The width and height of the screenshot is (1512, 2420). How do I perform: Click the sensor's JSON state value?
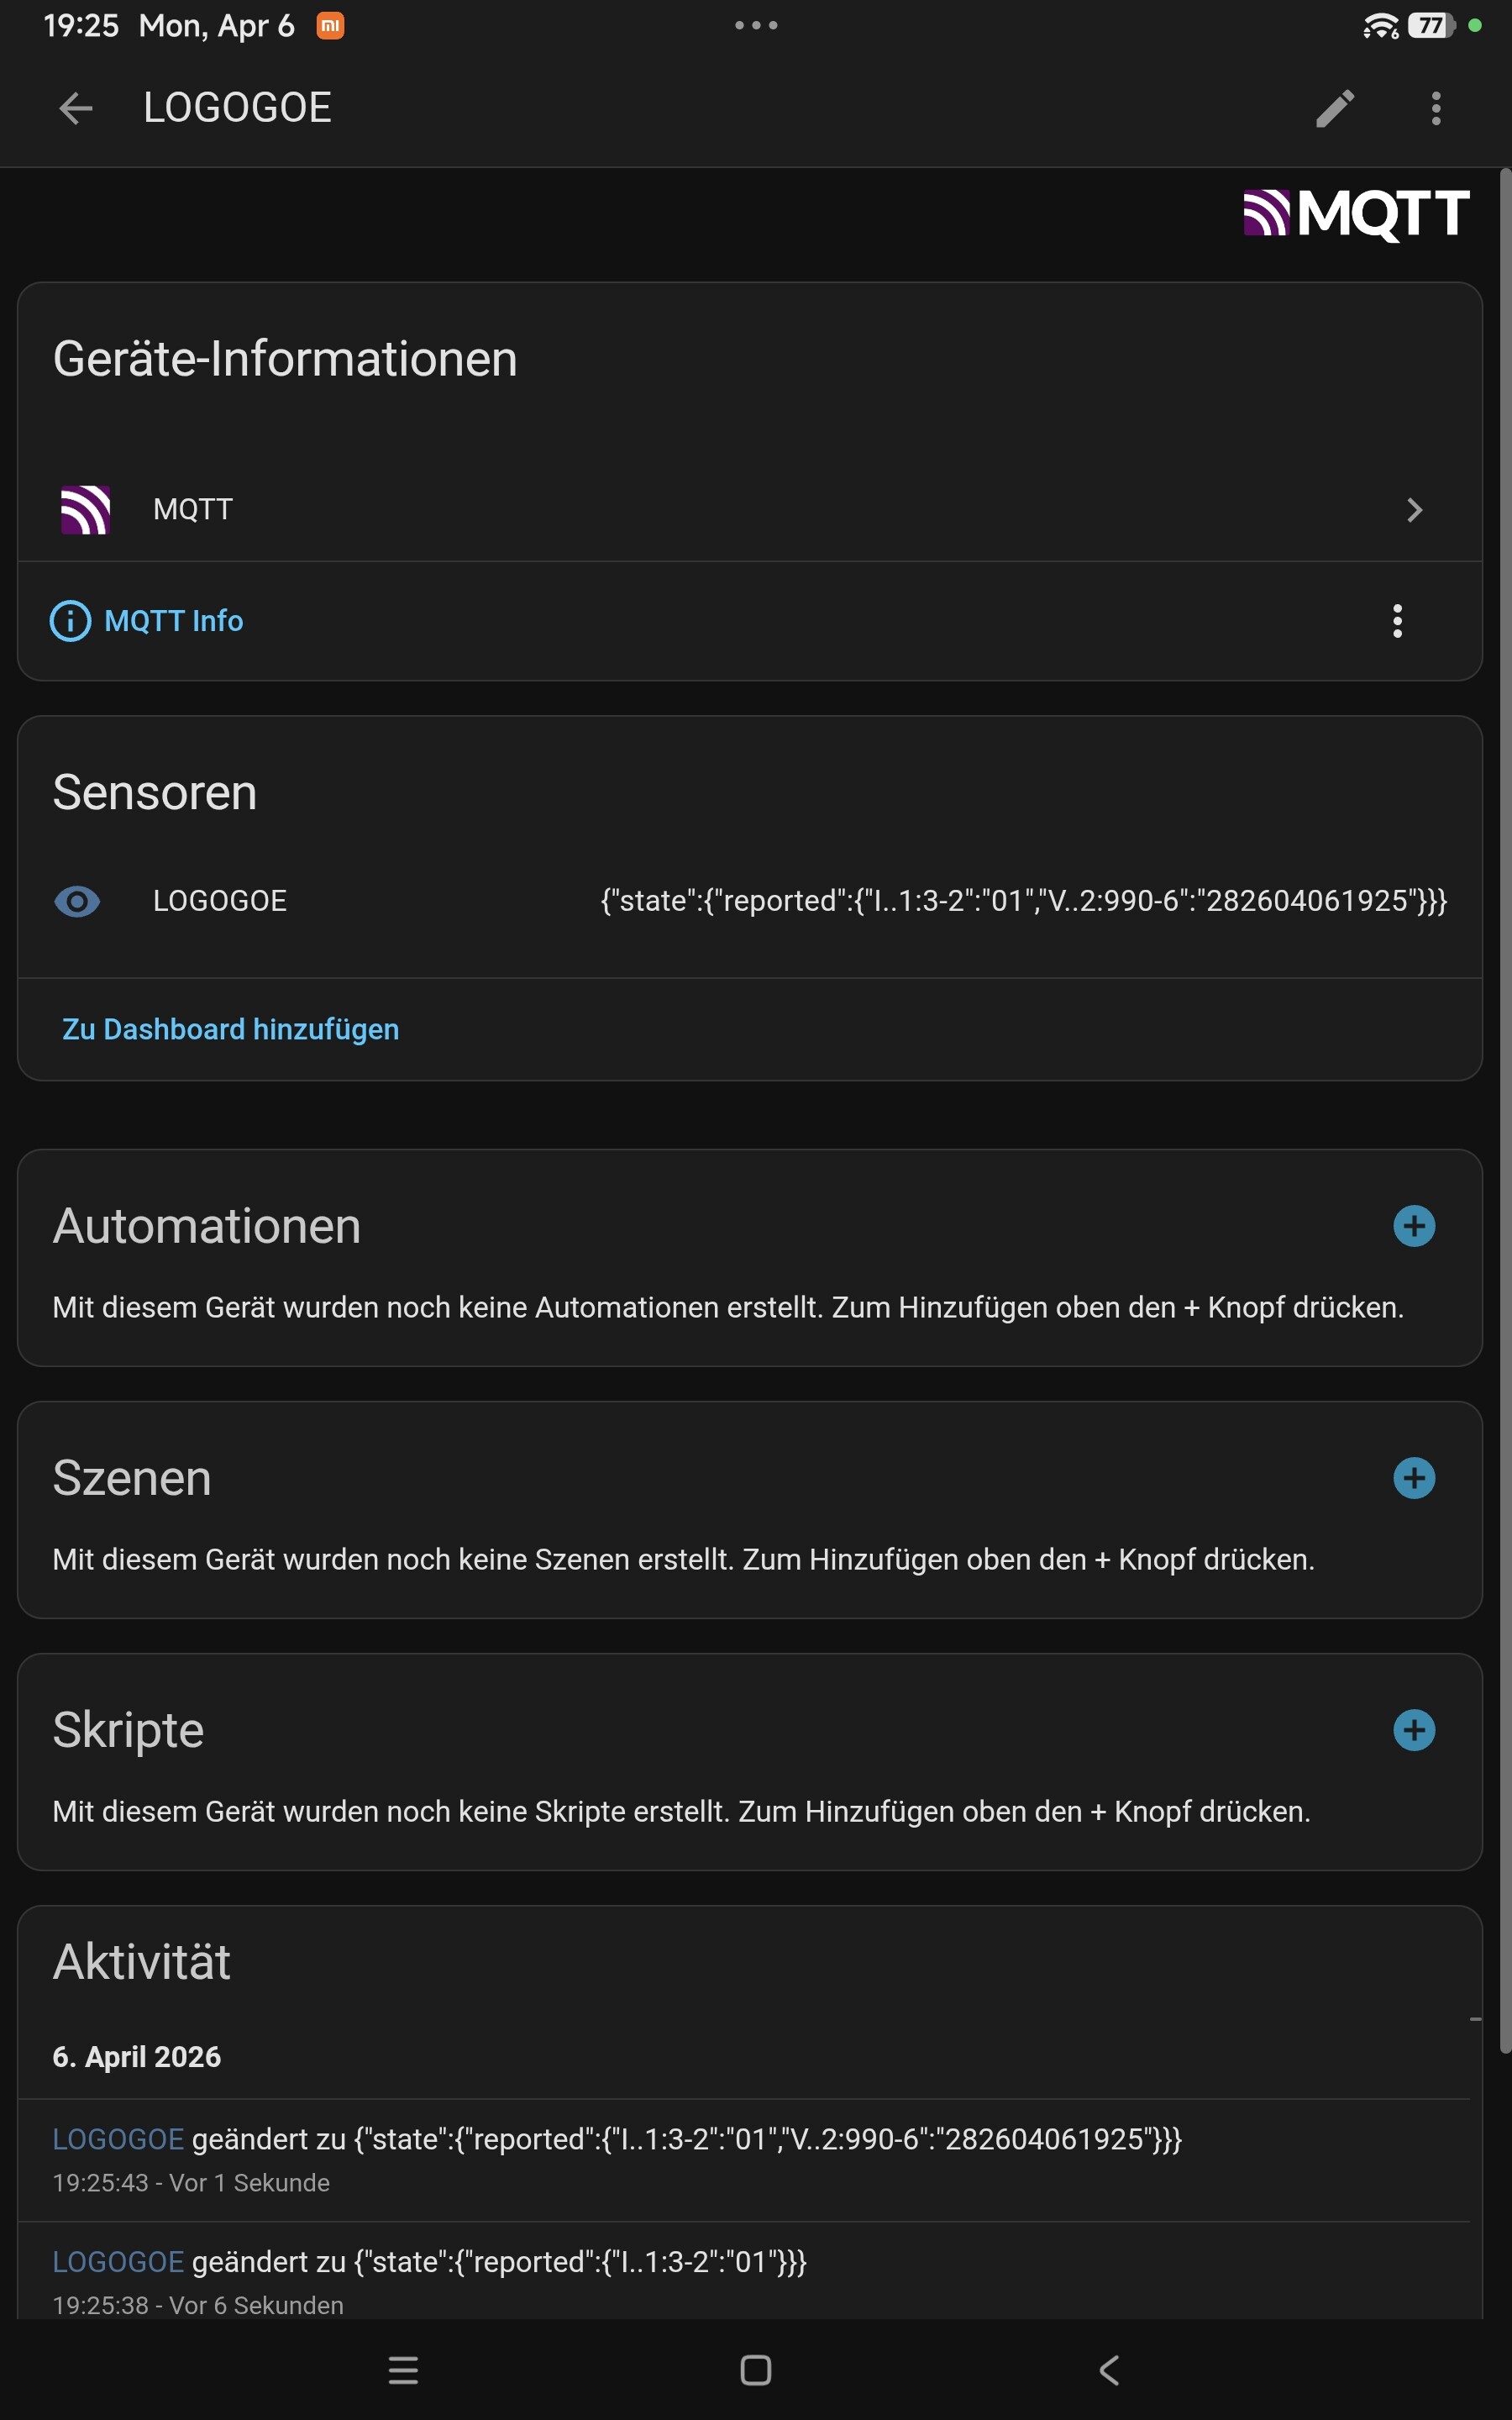(1022, 901)
